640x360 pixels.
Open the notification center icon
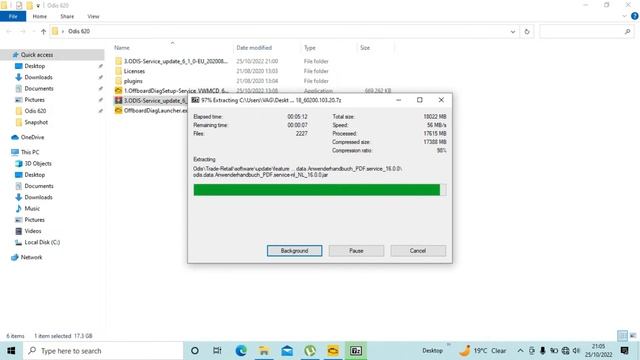click(624, 351)
